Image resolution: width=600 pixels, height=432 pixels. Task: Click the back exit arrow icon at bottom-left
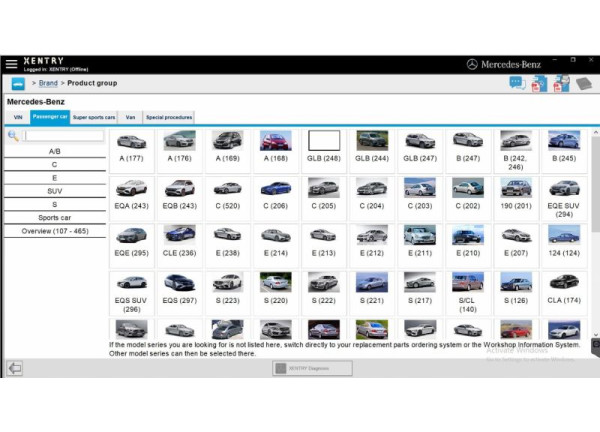click(14, 368)
